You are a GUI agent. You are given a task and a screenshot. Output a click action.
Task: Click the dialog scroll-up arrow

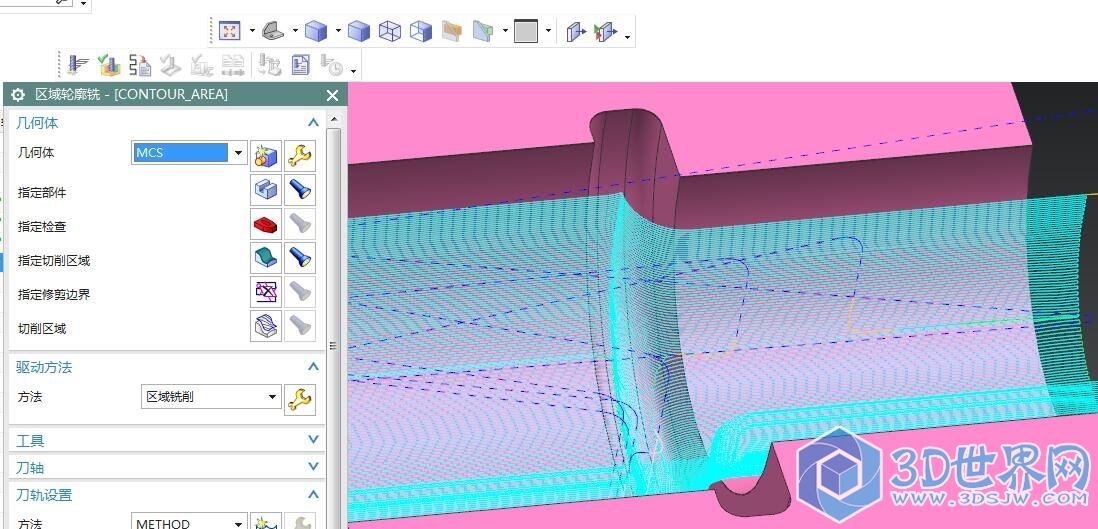click(x=334, y=119)
